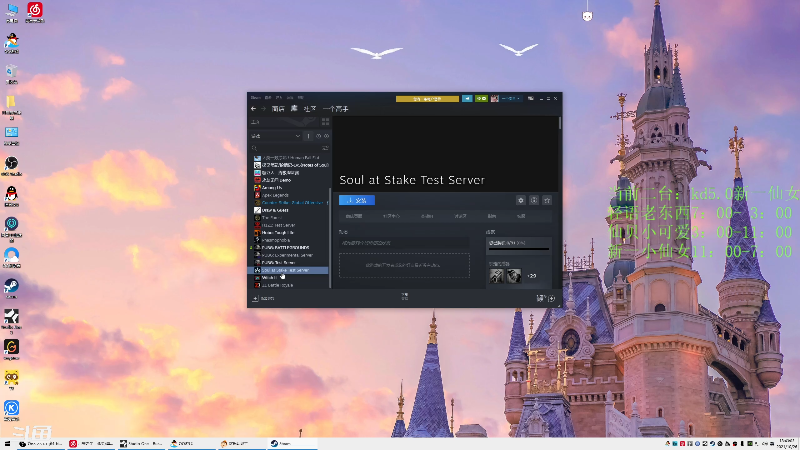
Task: Open the OBS Studio desktop icon
Action: point(11,166)
